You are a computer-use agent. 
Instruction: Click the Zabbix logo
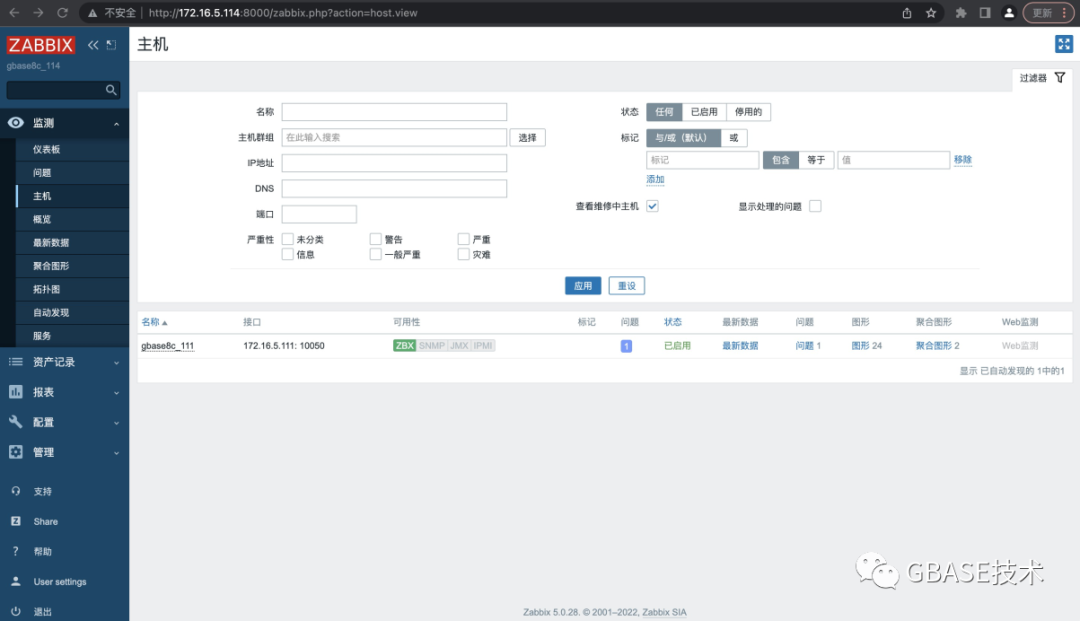(x=41, y=45)
